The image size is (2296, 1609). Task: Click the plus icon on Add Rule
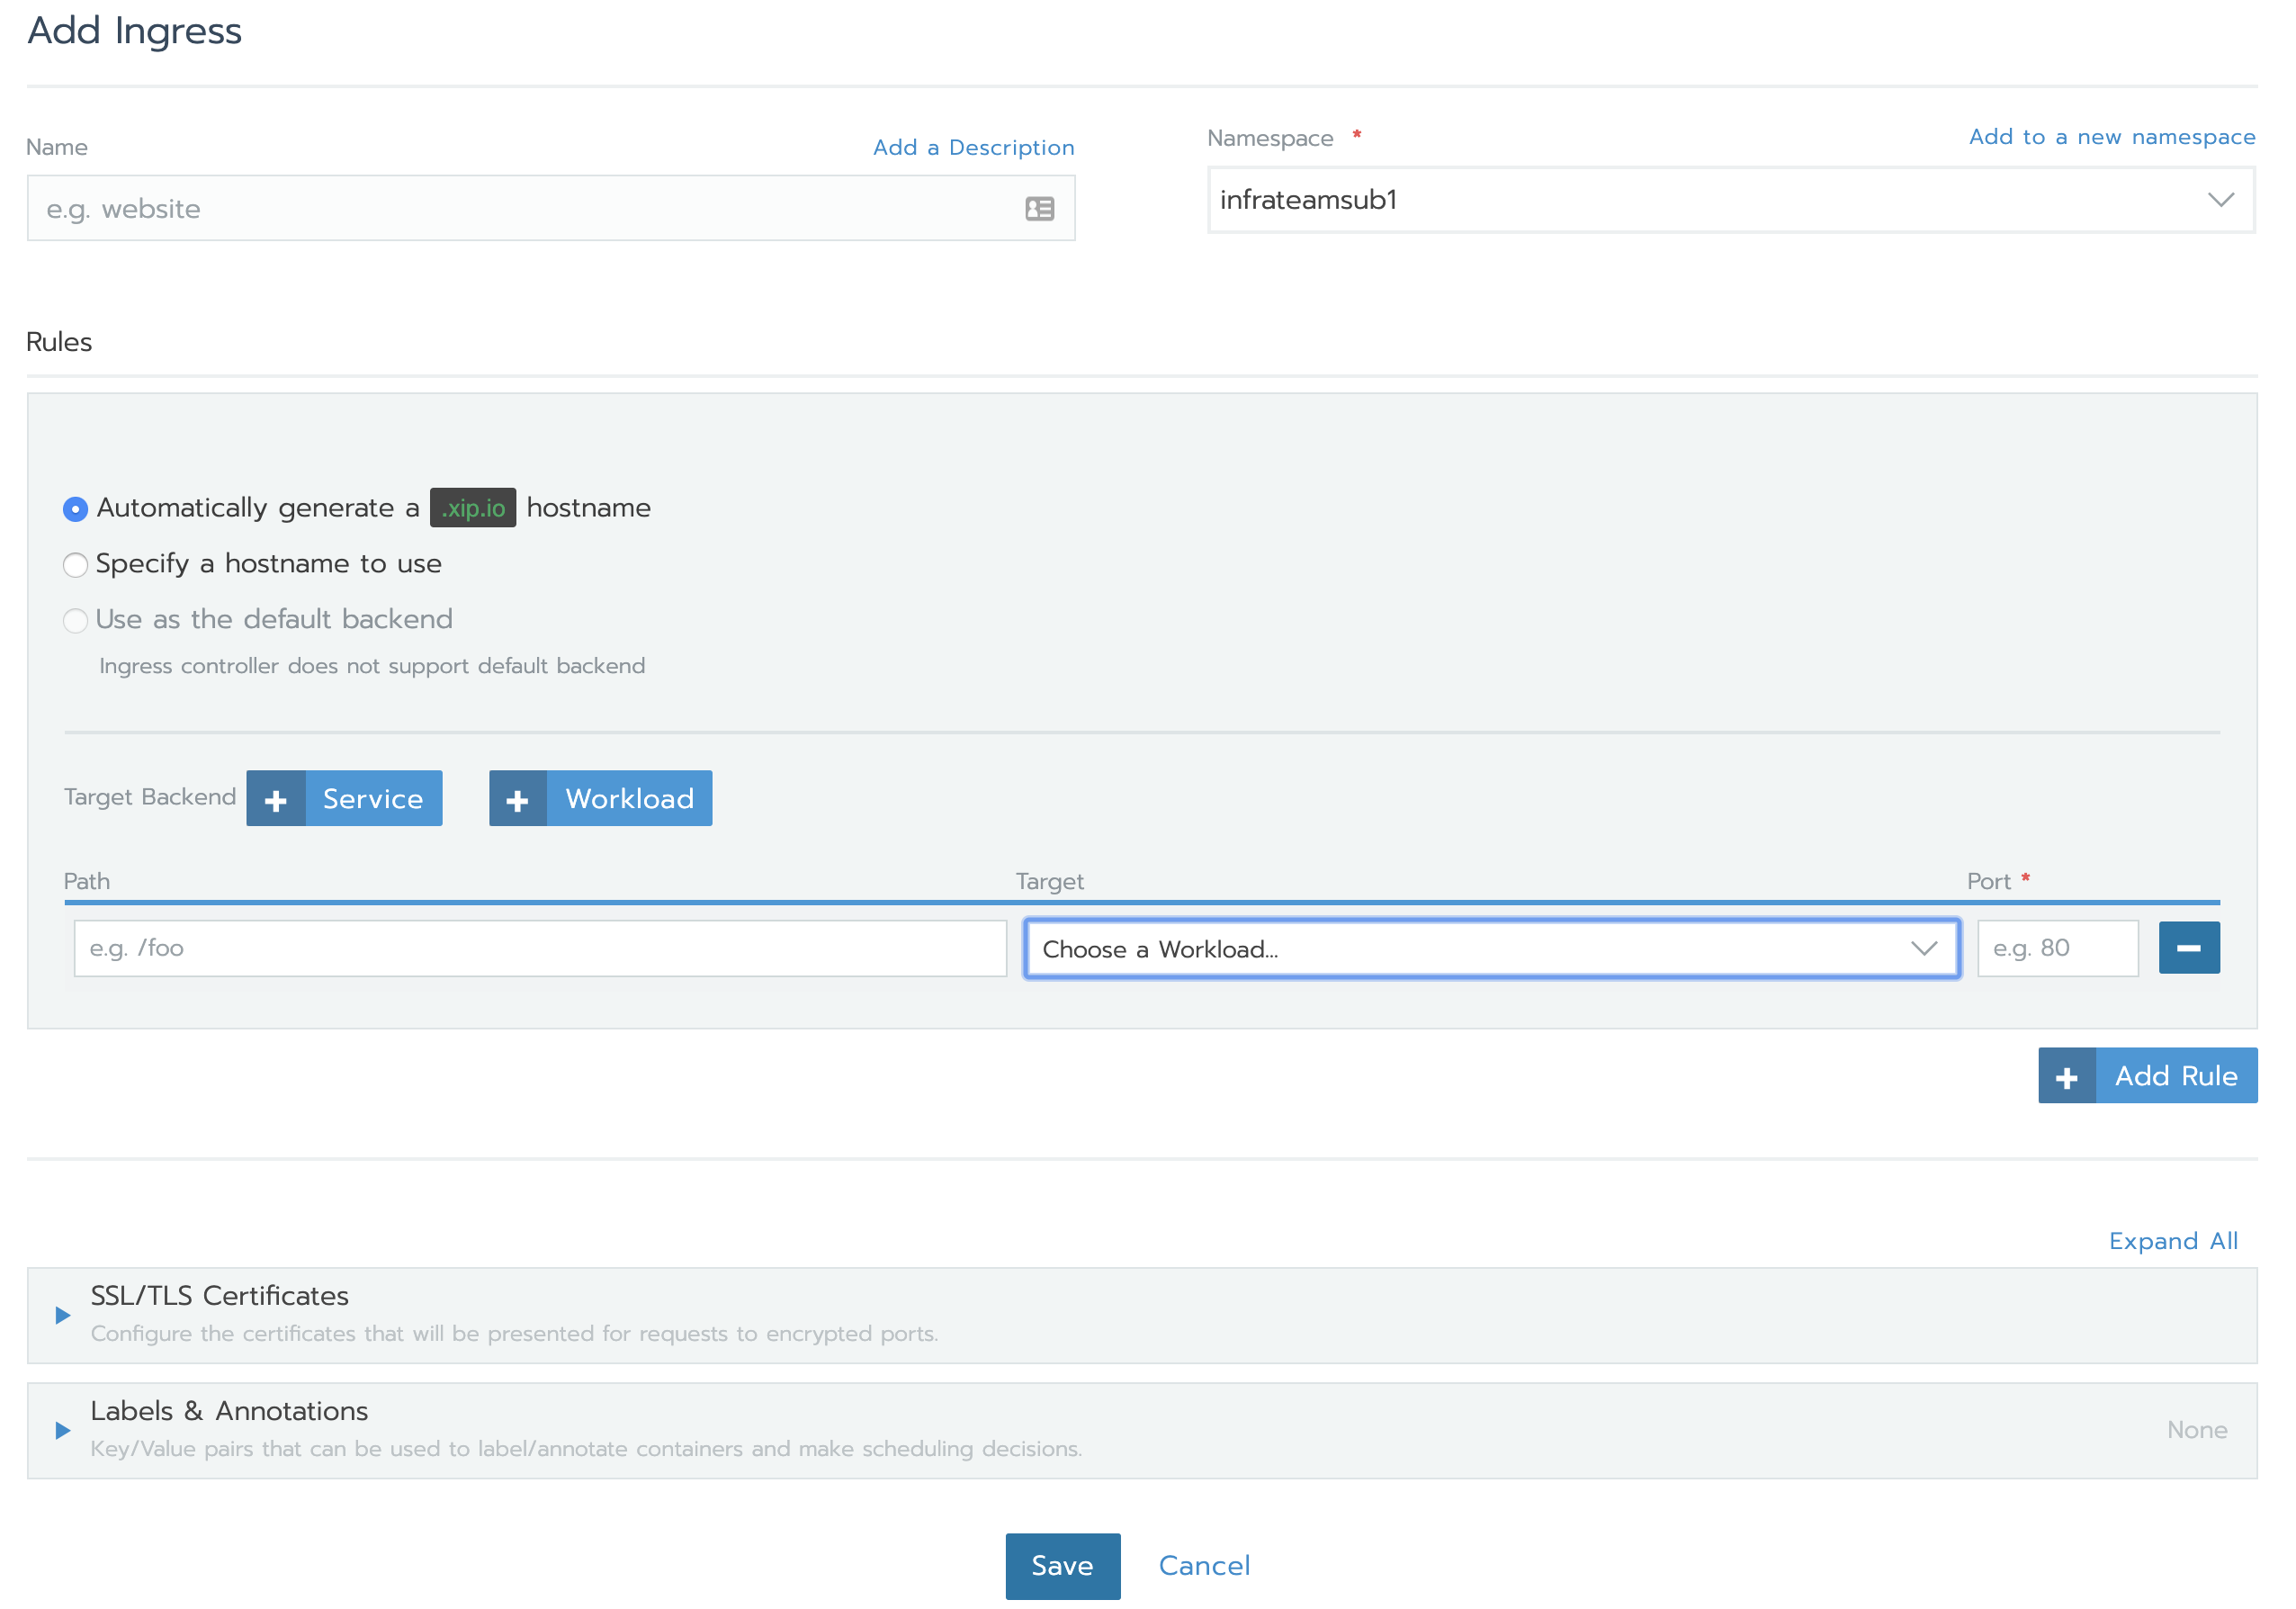pyautogui.click(x=2066, y=1077)
